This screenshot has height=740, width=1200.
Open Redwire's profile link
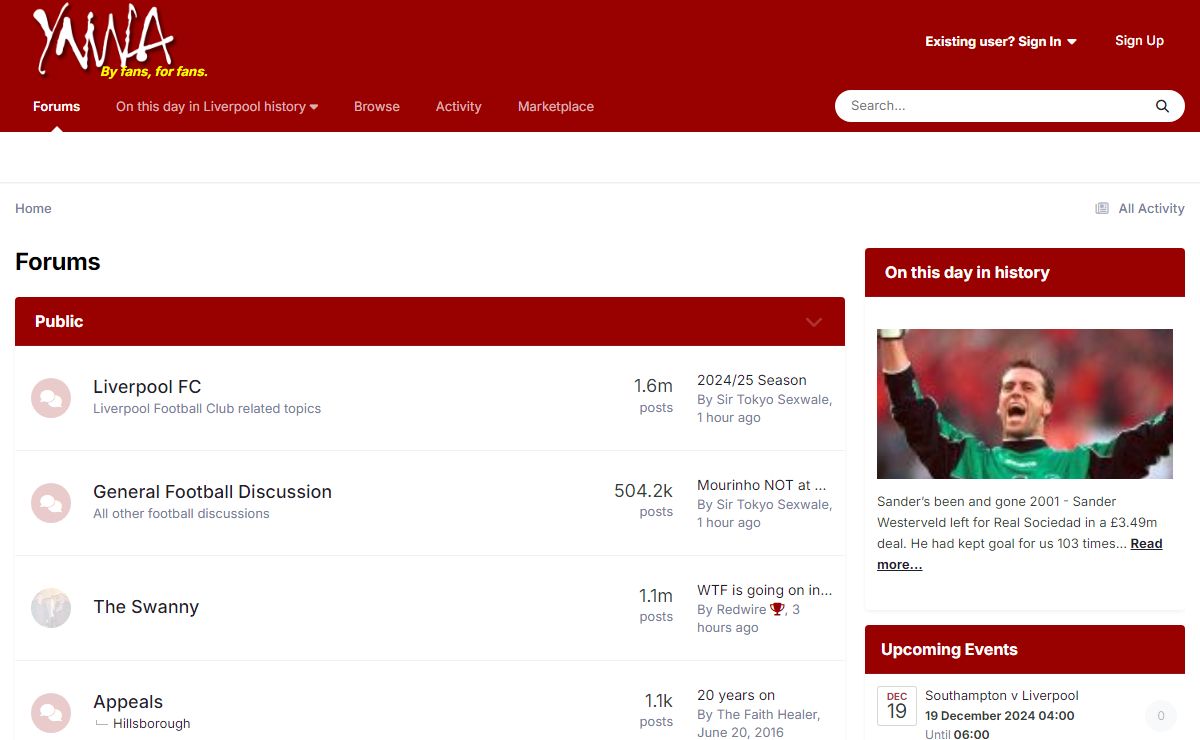click(x=741, y=609)
